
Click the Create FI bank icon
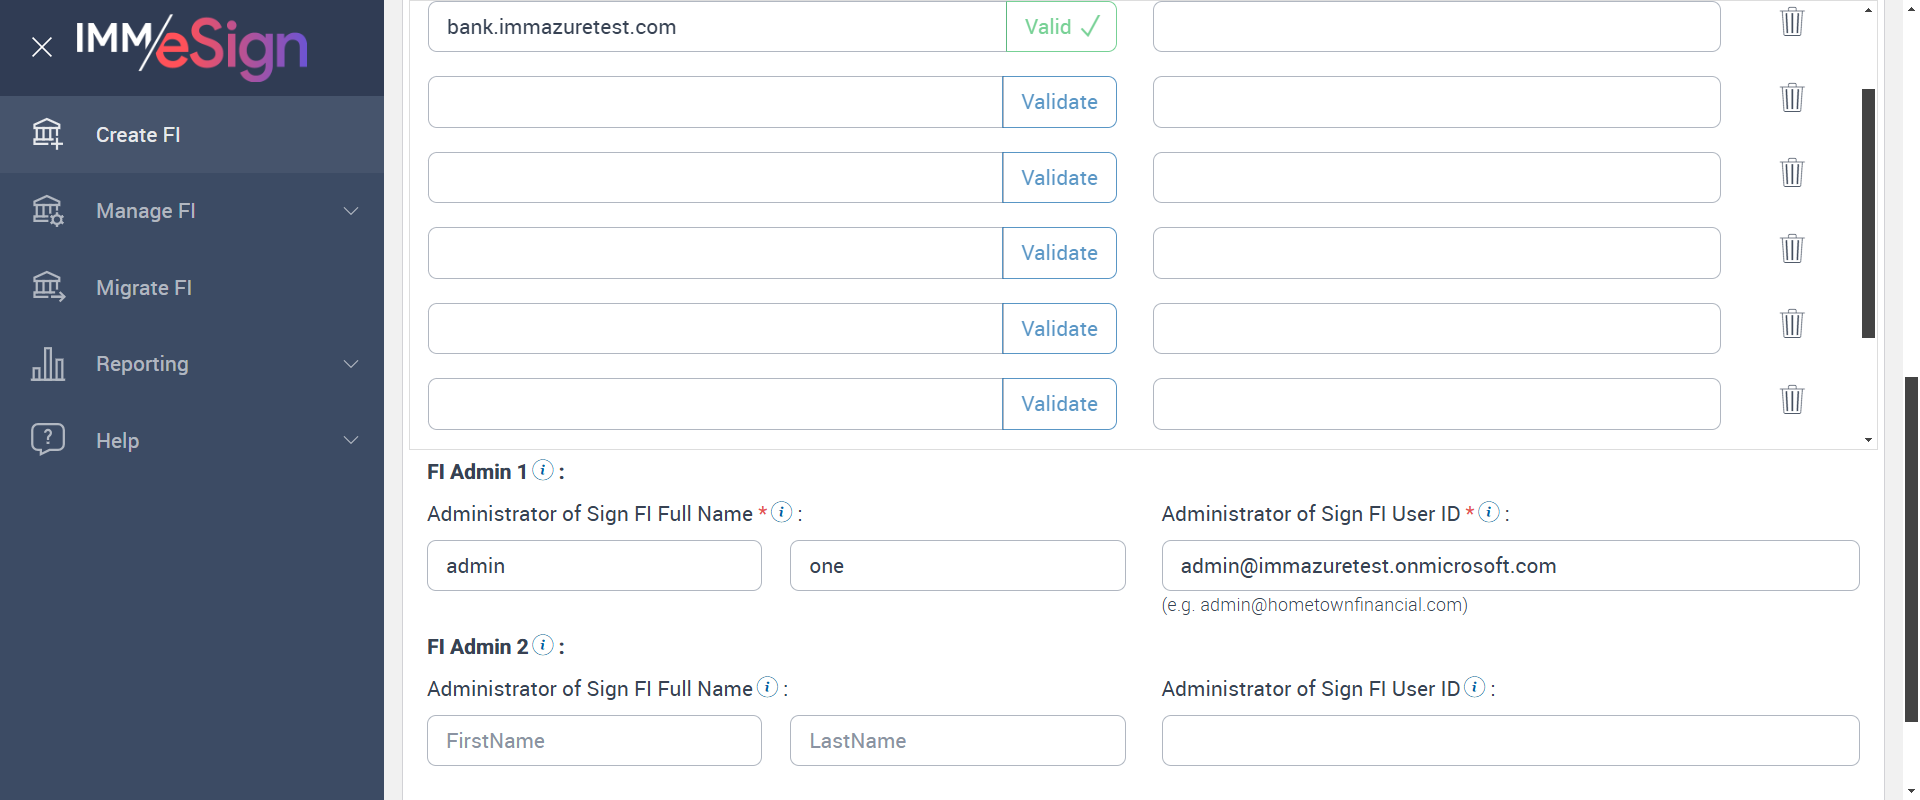coord(47,134)
